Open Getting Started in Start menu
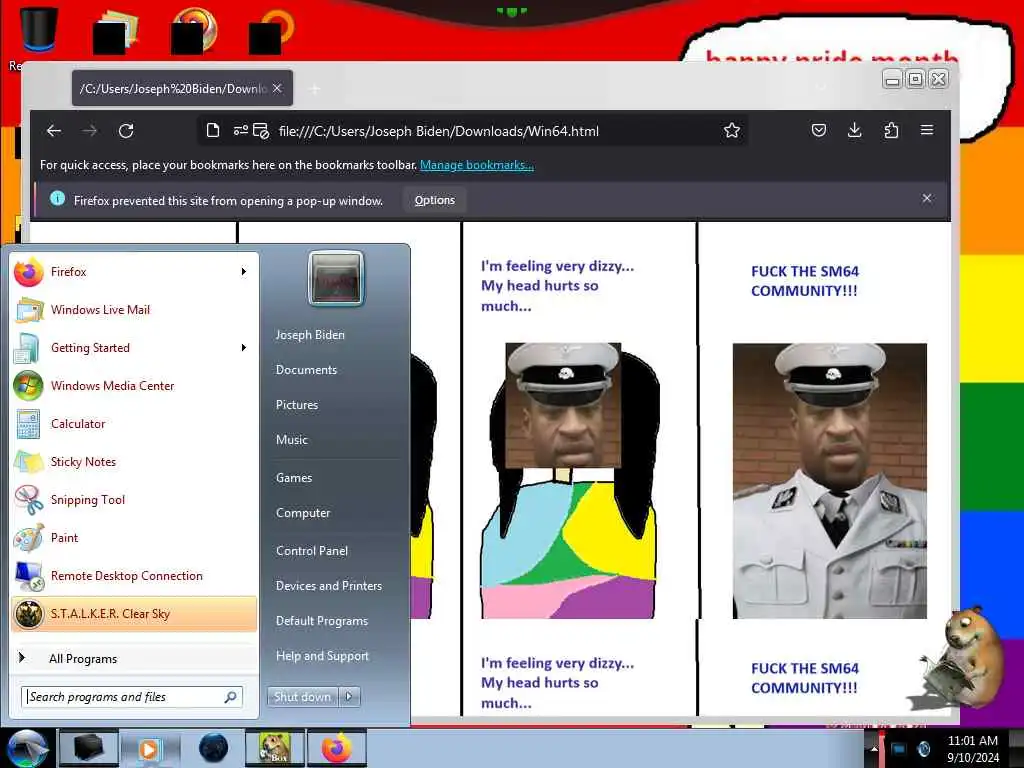This screenshot has height=768, width=1024. (x=134, y=347)
